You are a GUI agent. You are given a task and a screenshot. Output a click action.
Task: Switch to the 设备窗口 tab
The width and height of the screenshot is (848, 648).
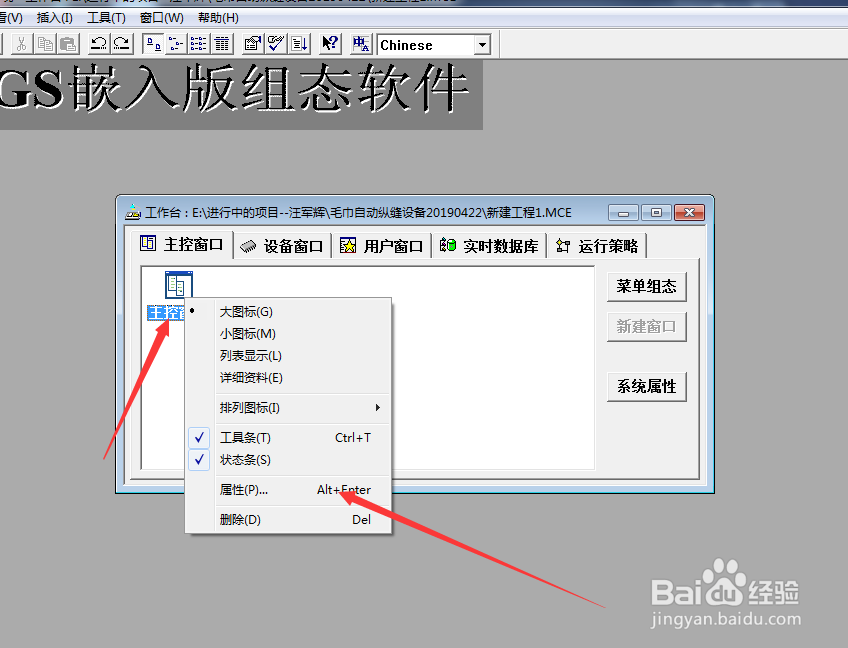point(282,246)
